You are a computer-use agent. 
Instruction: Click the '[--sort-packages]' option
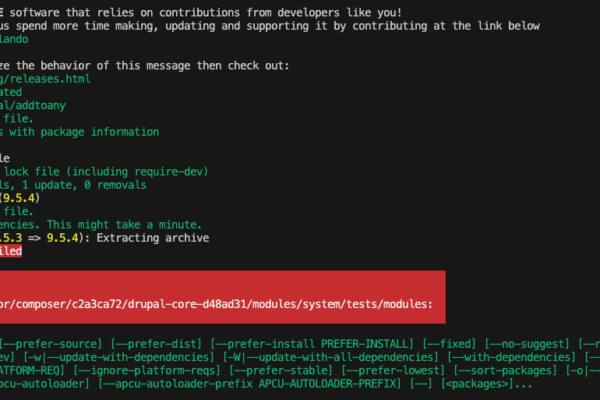(505, 371)
